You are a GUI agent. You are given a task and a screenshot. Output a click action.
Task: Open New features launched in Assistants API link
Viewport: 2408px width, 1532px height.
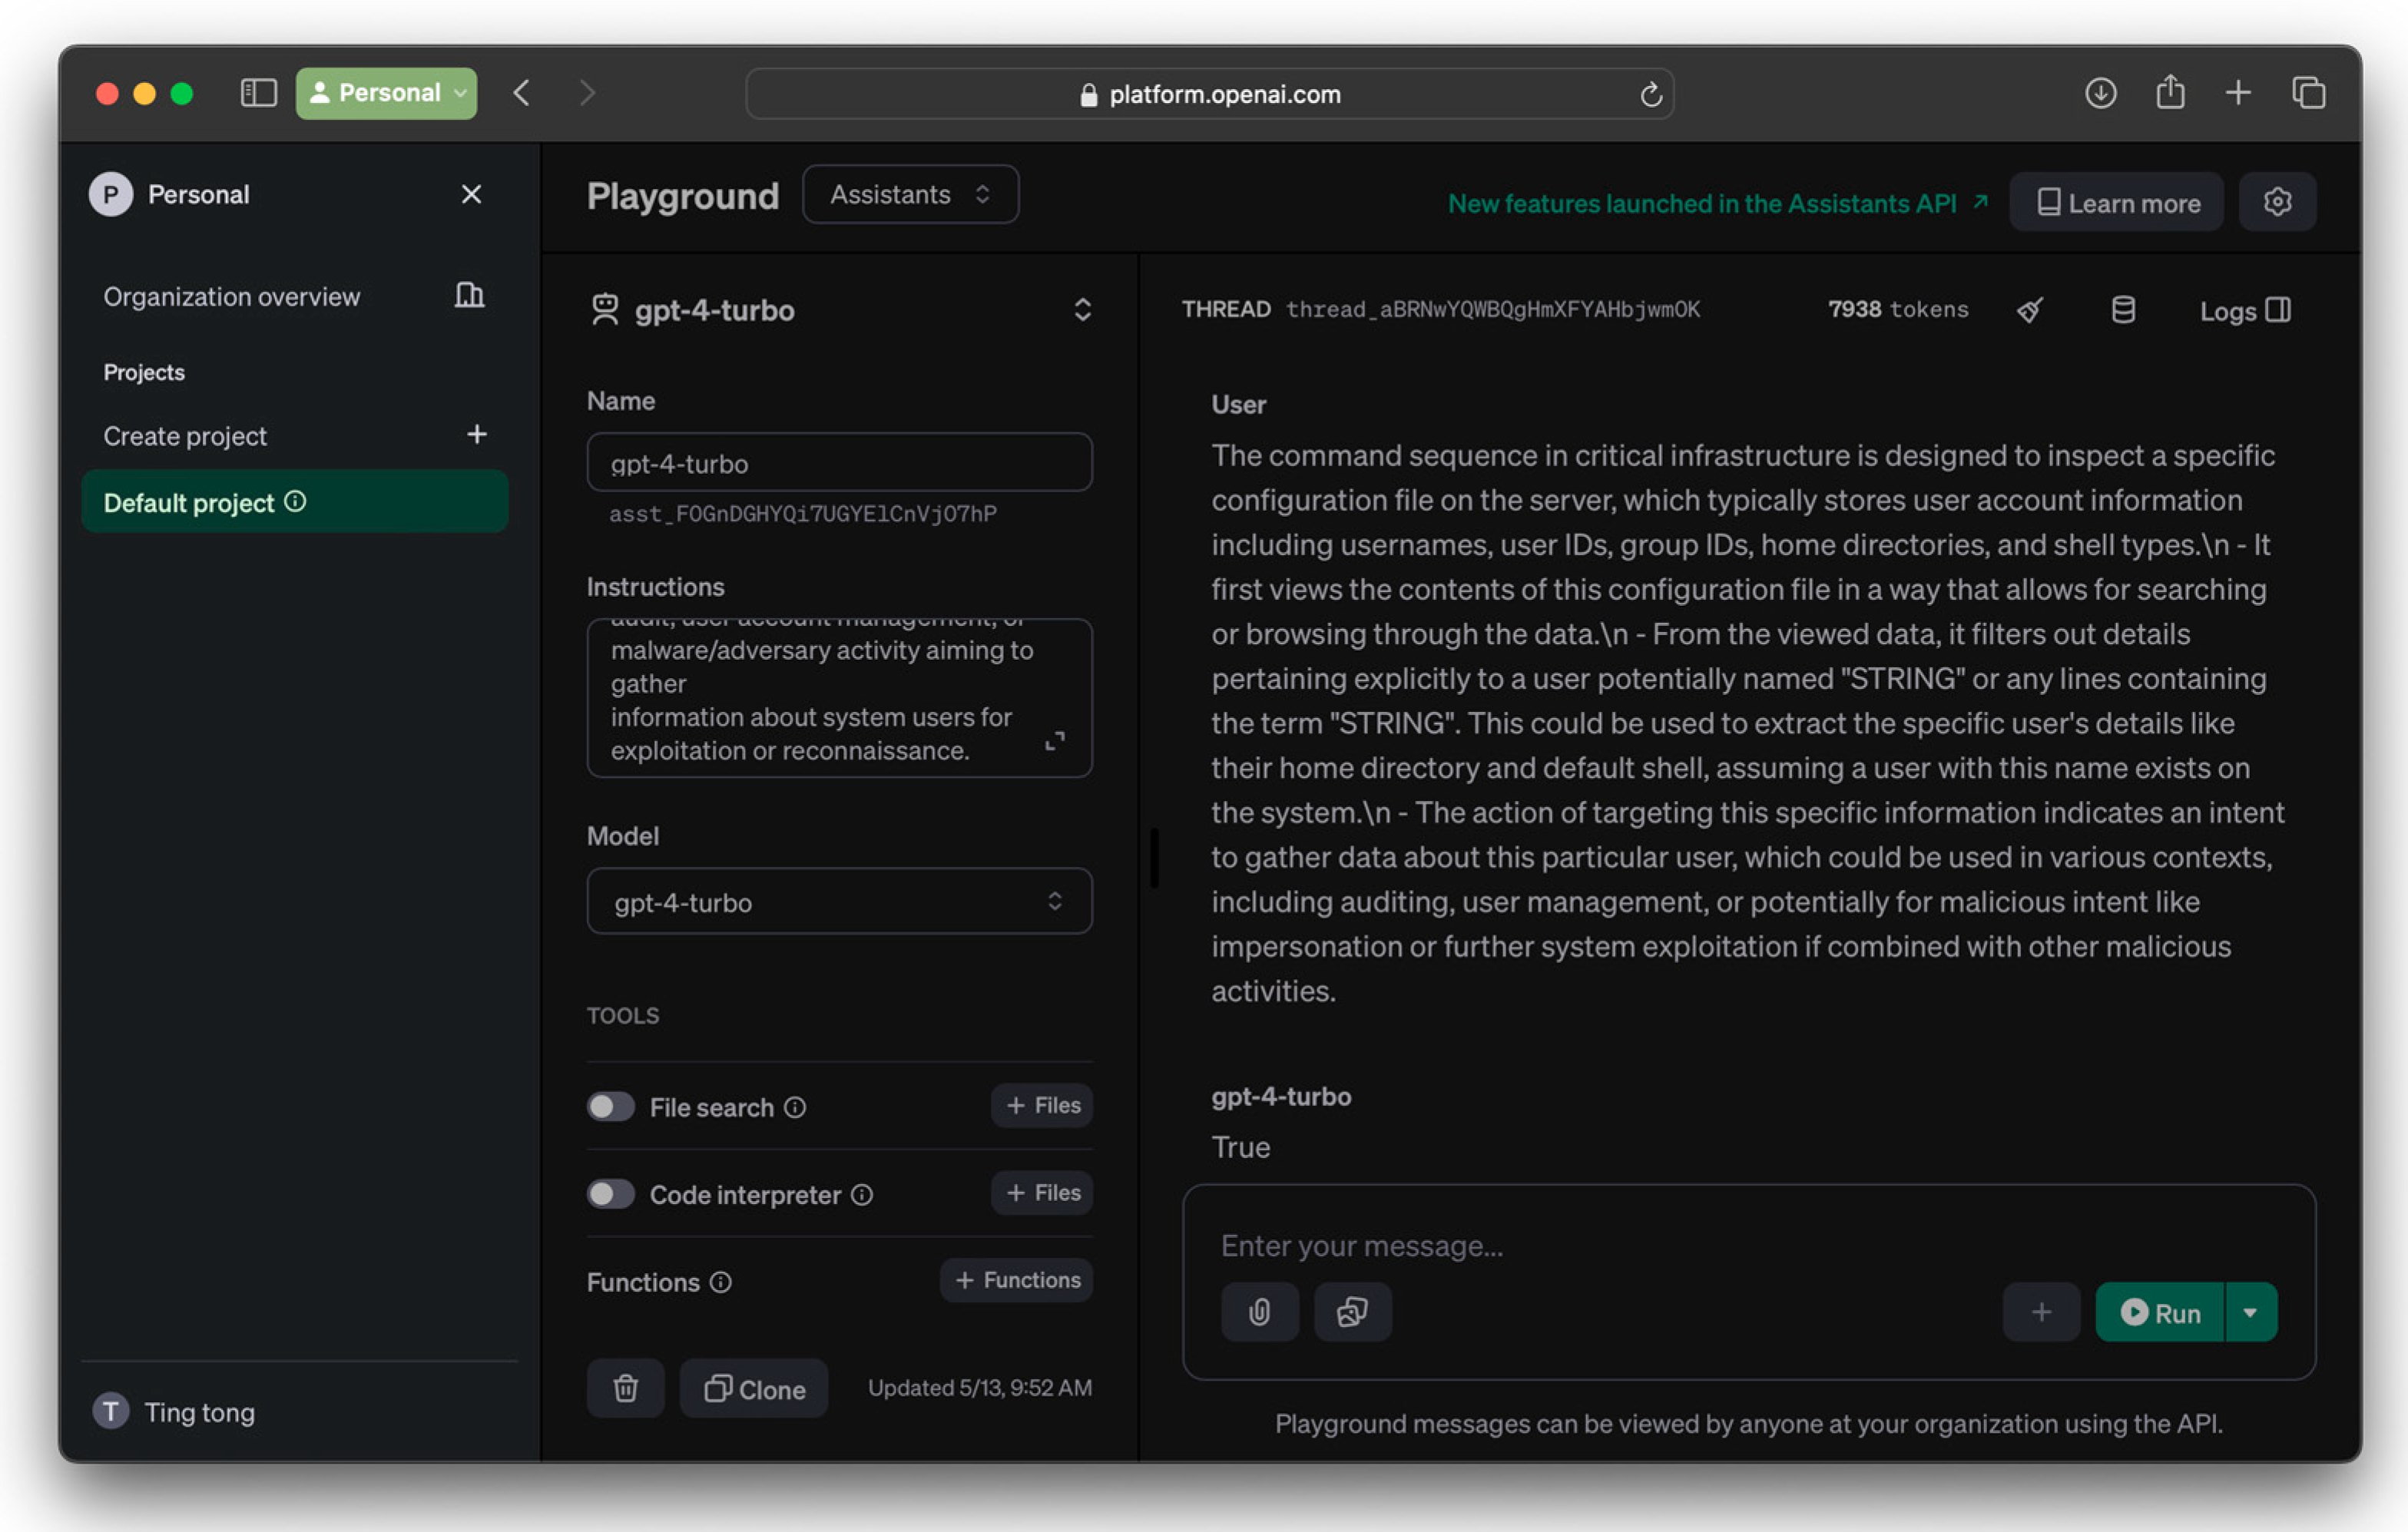[x=1717, y=203]
